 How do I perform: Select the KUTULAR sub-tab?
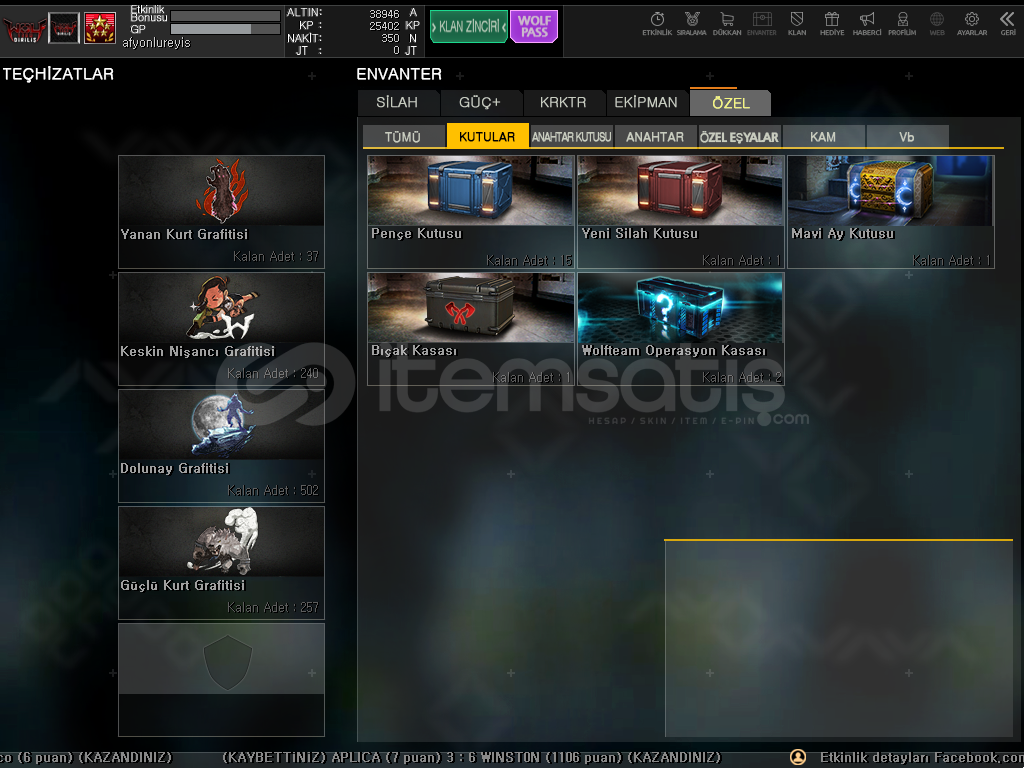click(x=487, y=136)
